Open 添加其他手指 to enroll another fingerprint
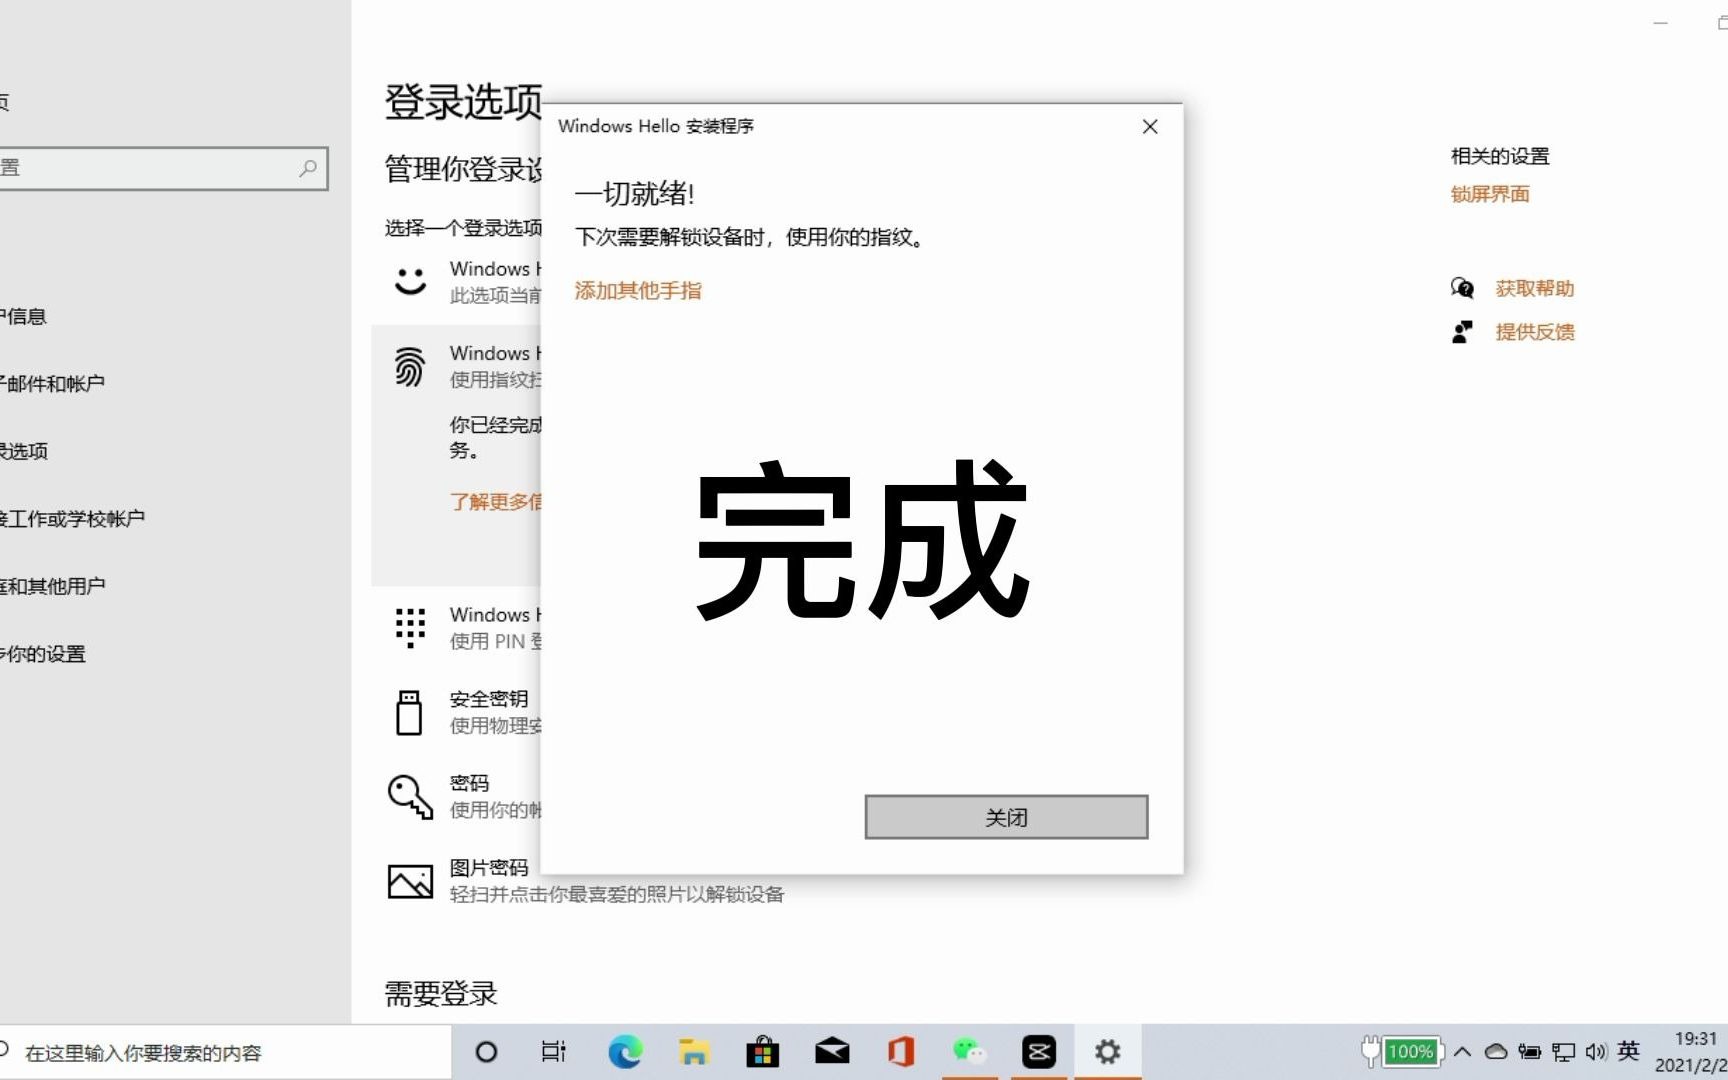Image resolution: width=1728 pixels, height=1080 pixels. (x=637, y=290)
